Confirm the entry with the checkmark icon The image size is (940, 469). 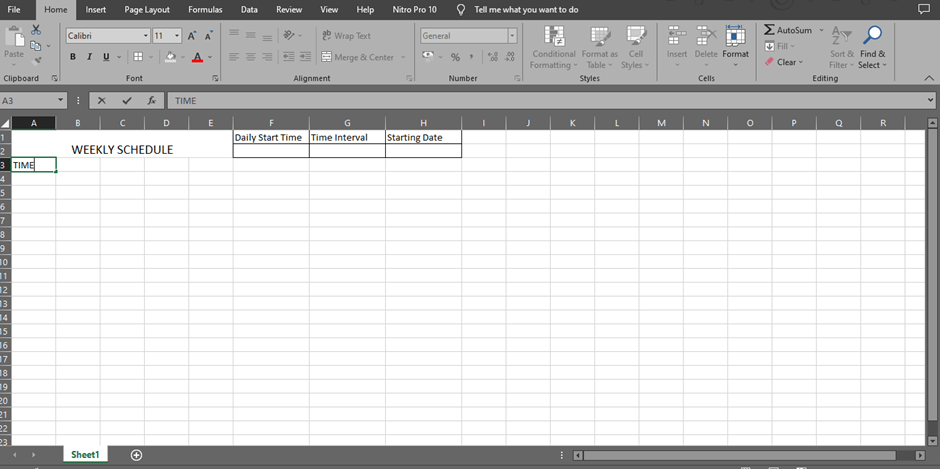click(126, 101)
